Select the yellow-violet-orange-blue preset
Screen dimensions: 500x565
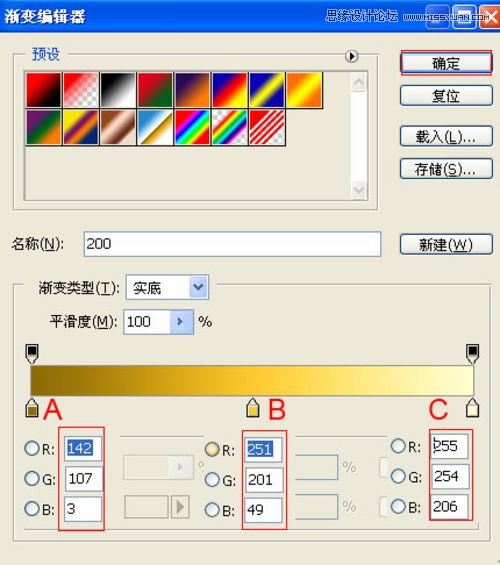tap(81, 127)
